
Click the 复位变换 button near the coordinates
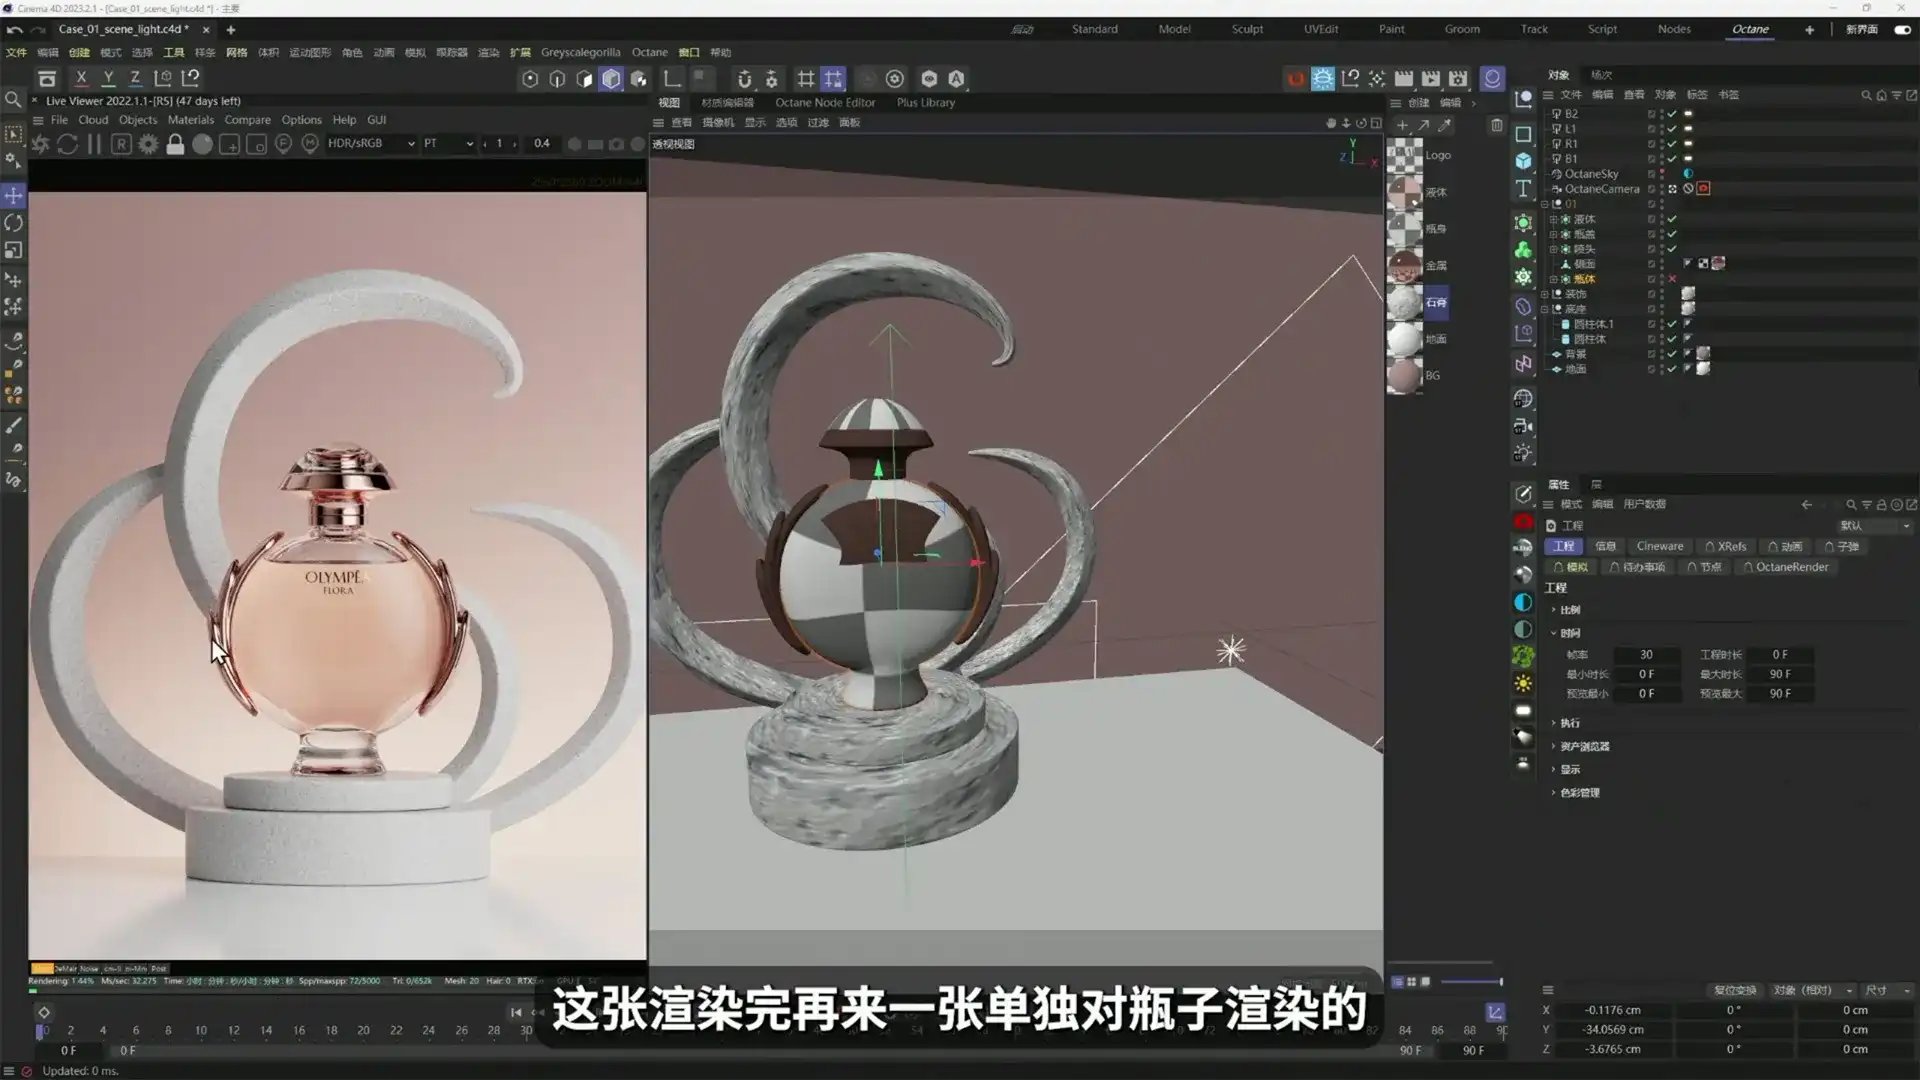point(1737,989)
